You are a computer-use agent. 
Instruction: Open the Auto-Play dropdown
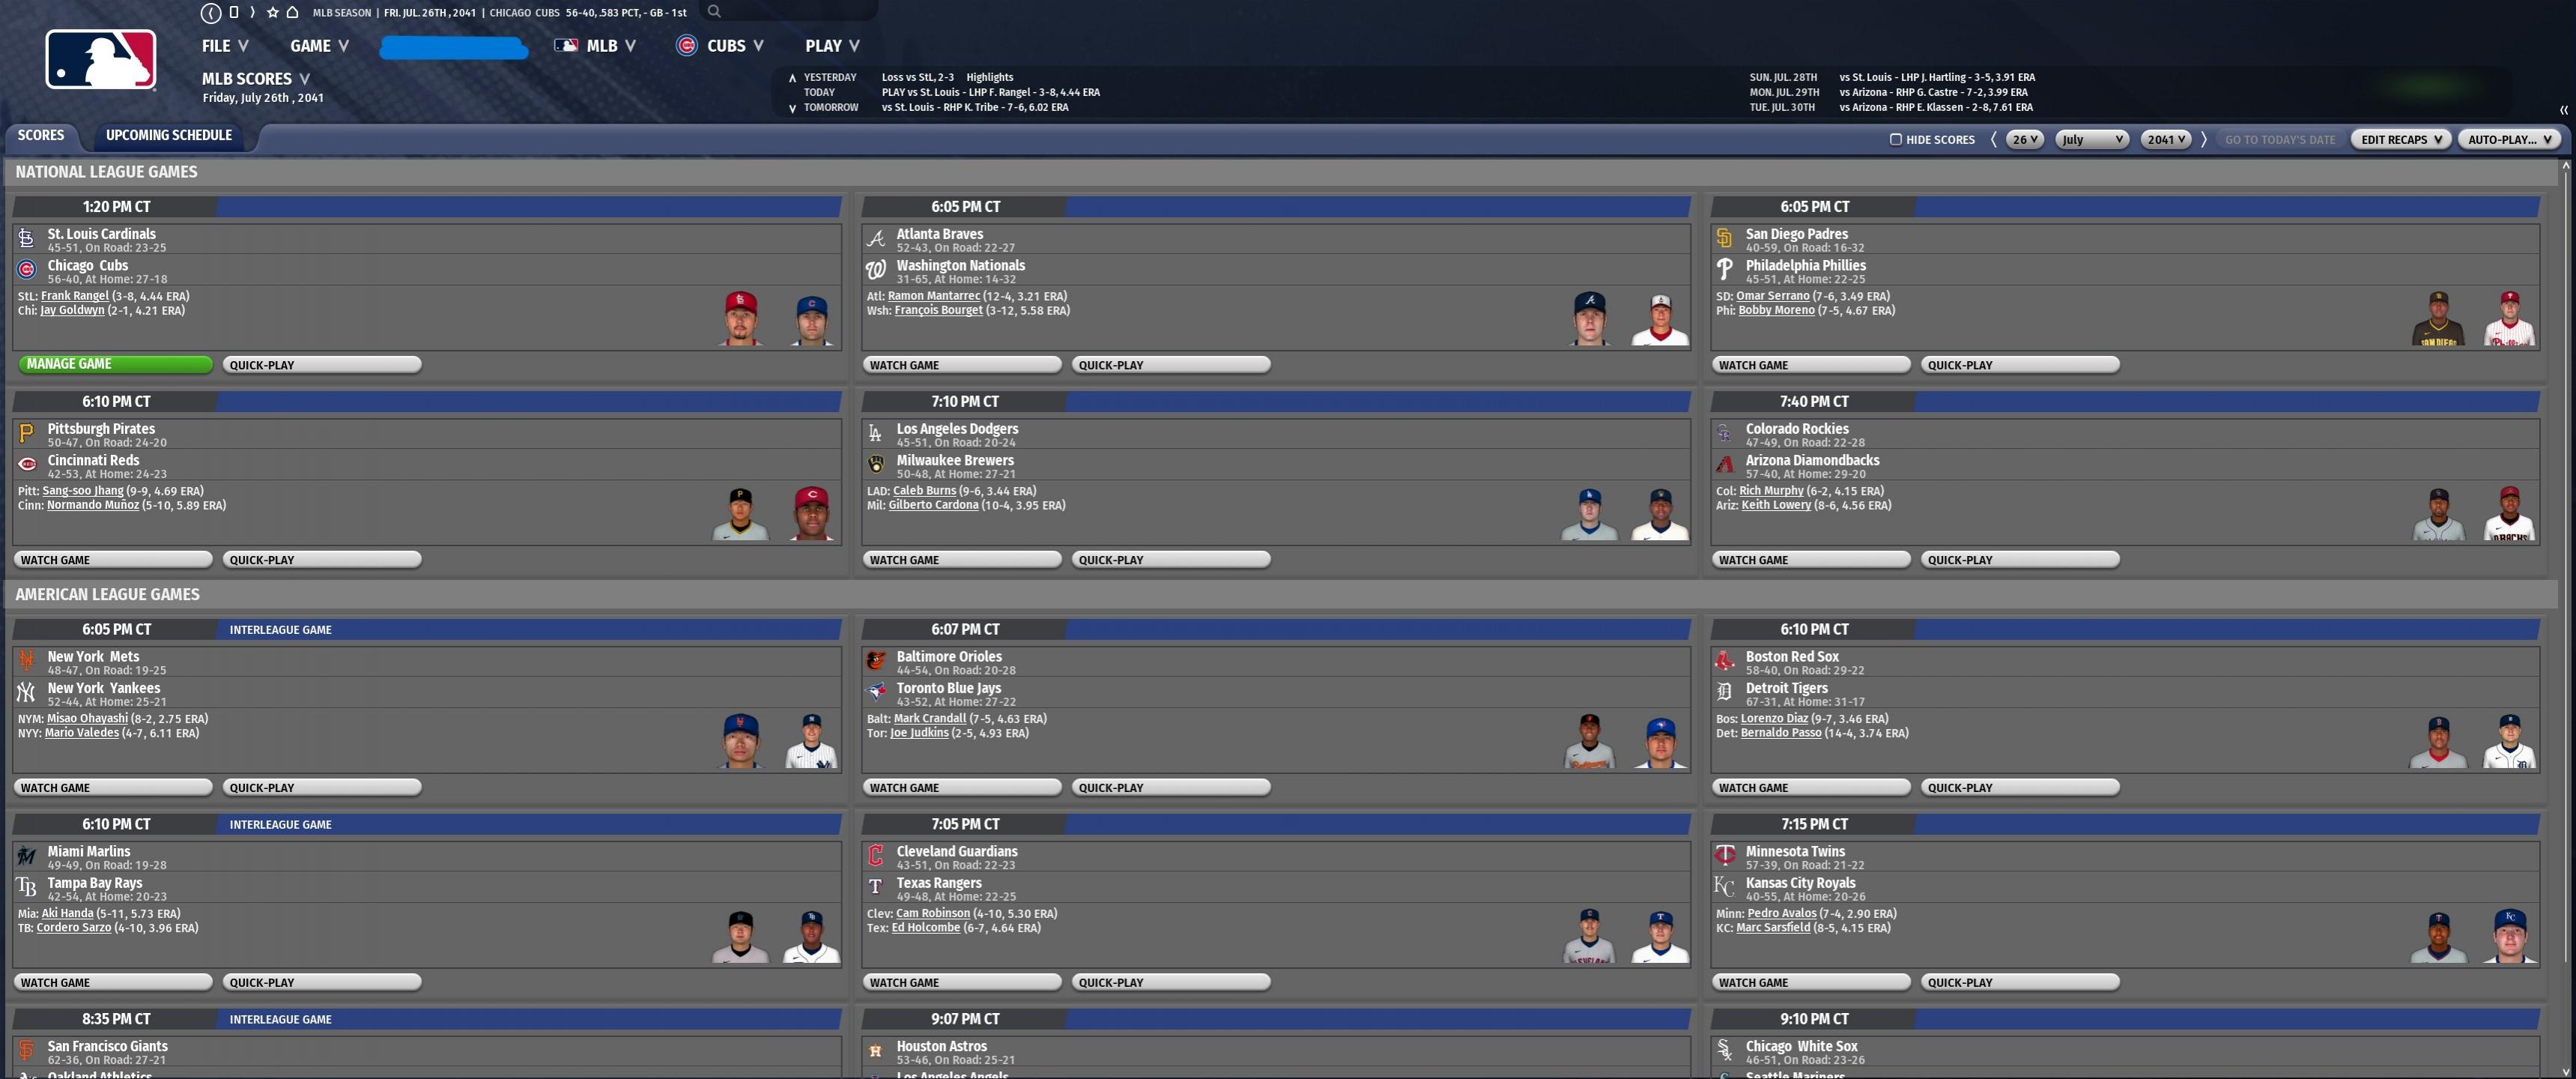pos(2508,139)
